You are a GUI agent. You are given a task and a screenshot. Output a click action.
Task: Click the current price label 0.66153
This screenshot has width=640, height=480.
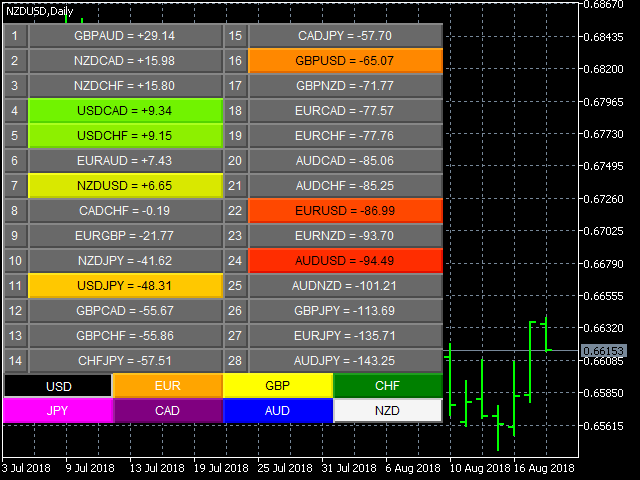[603, 351]
